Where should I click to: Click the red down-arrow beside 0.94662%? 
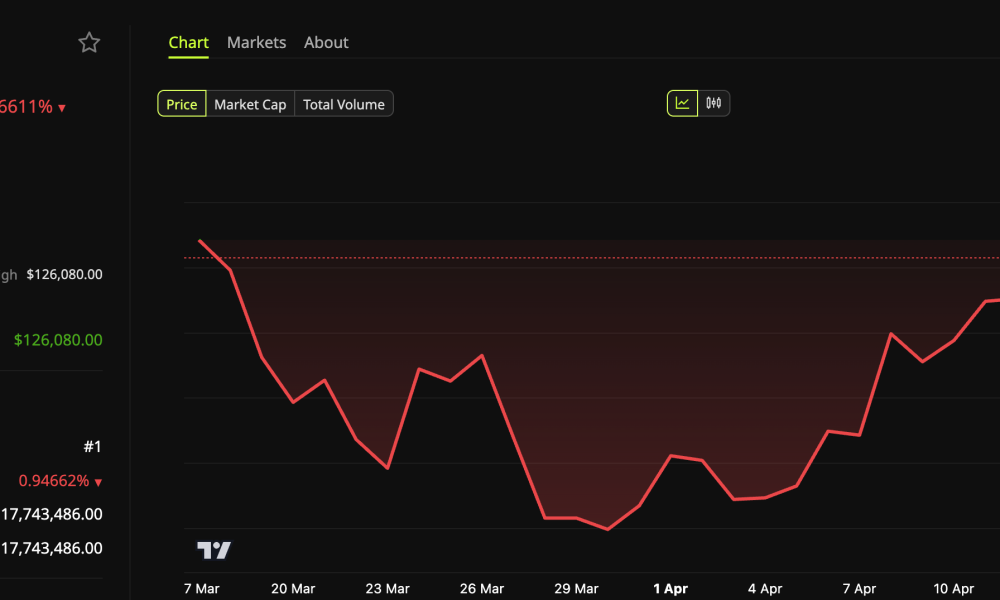(97, 481)
